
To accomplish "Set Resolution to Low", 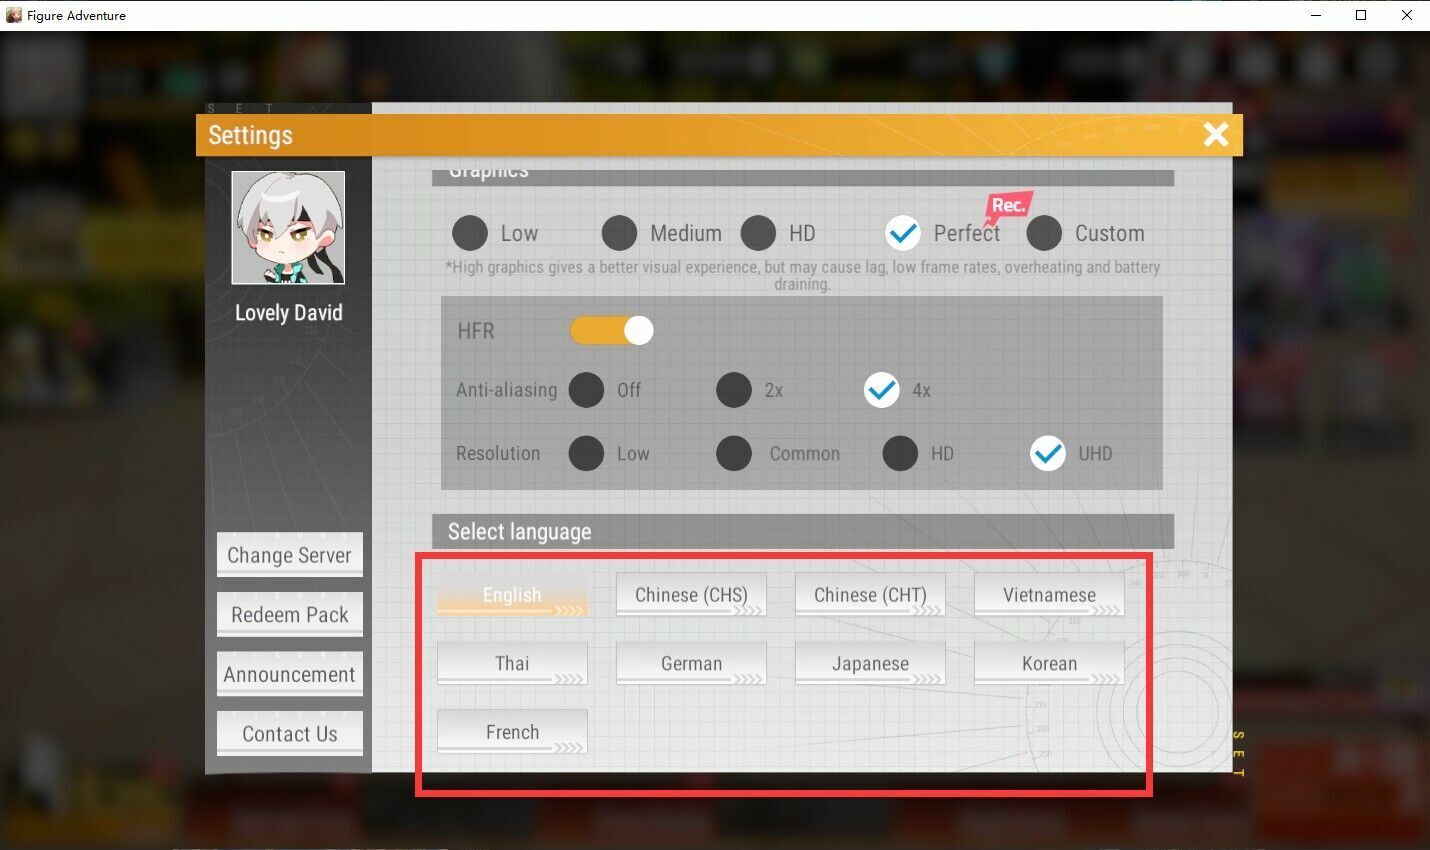I will pyautogui.click(x=586, y=453).
